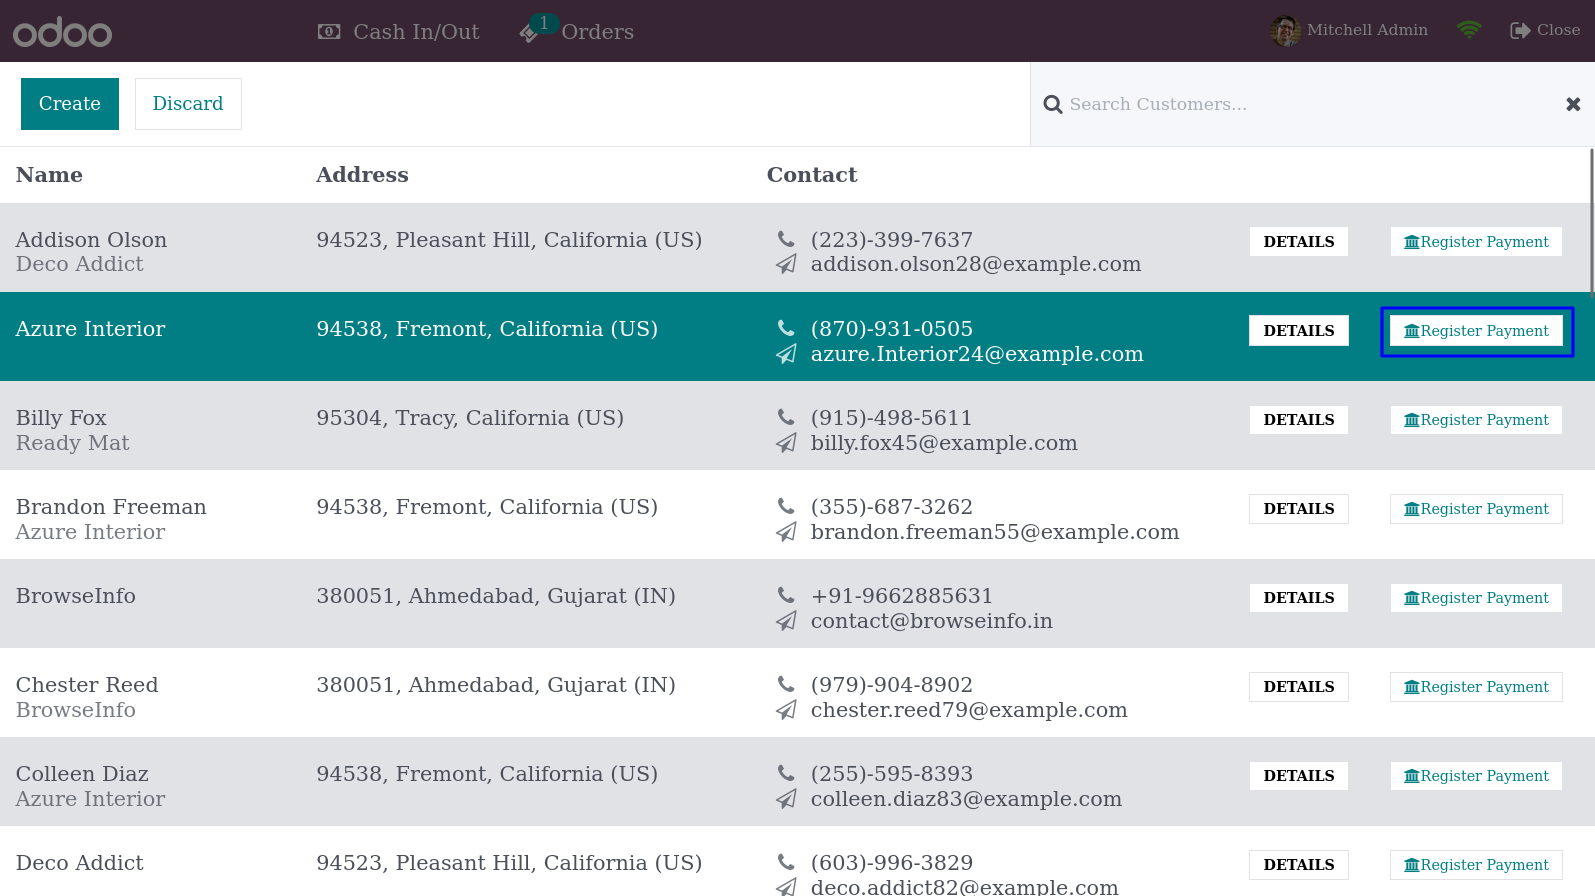
Task: Open details for Deco Addict
Action: pyautogui.click(x=1298, y=865)
